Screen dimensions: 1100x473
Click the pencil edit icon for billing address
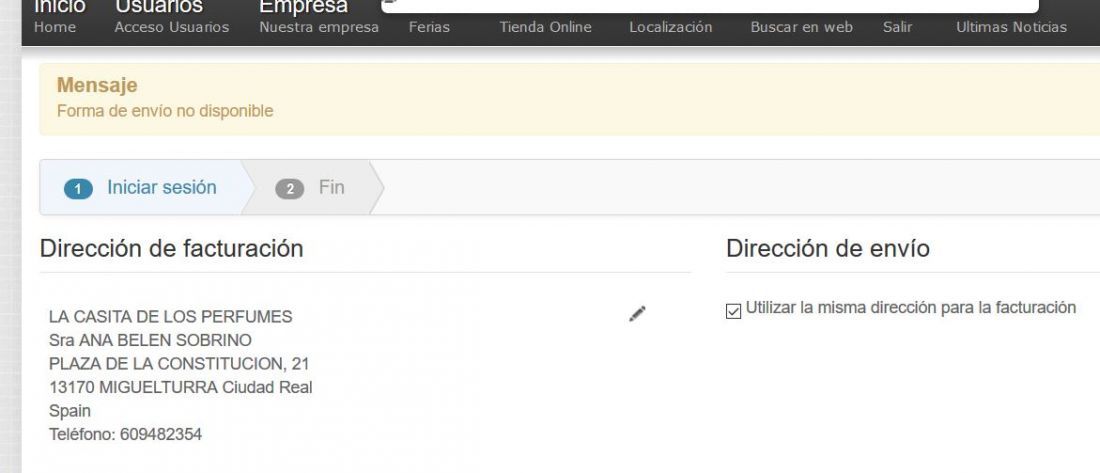637,314
